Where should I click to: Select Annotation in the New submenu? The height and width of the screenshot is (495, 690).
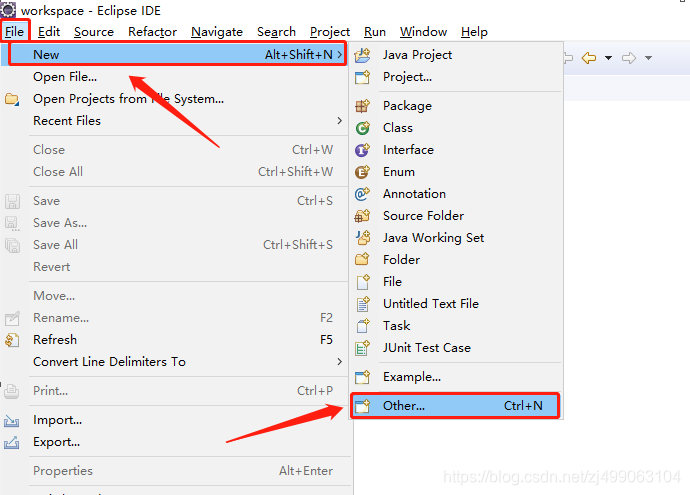point(457,194)
